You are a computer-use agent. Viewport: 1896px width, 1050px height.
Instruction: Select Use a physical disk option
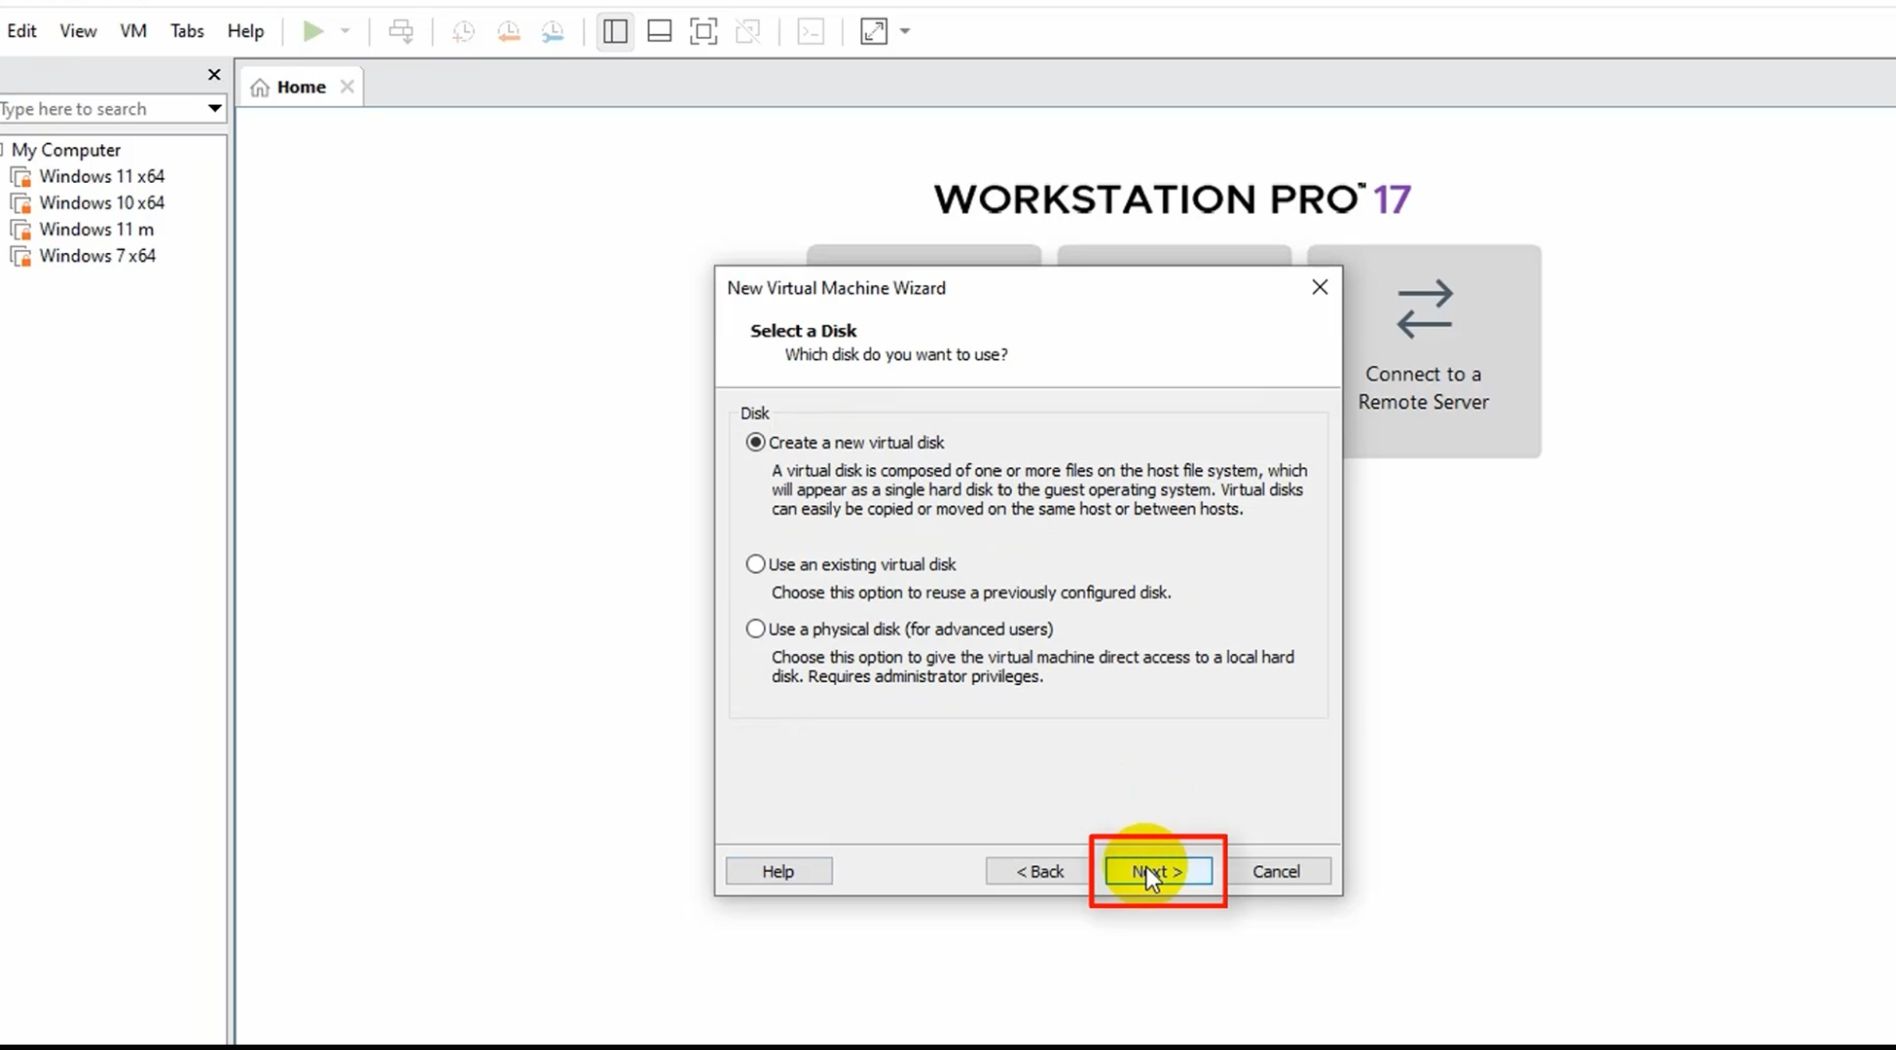pyautogui.click(x=755, y=629)
